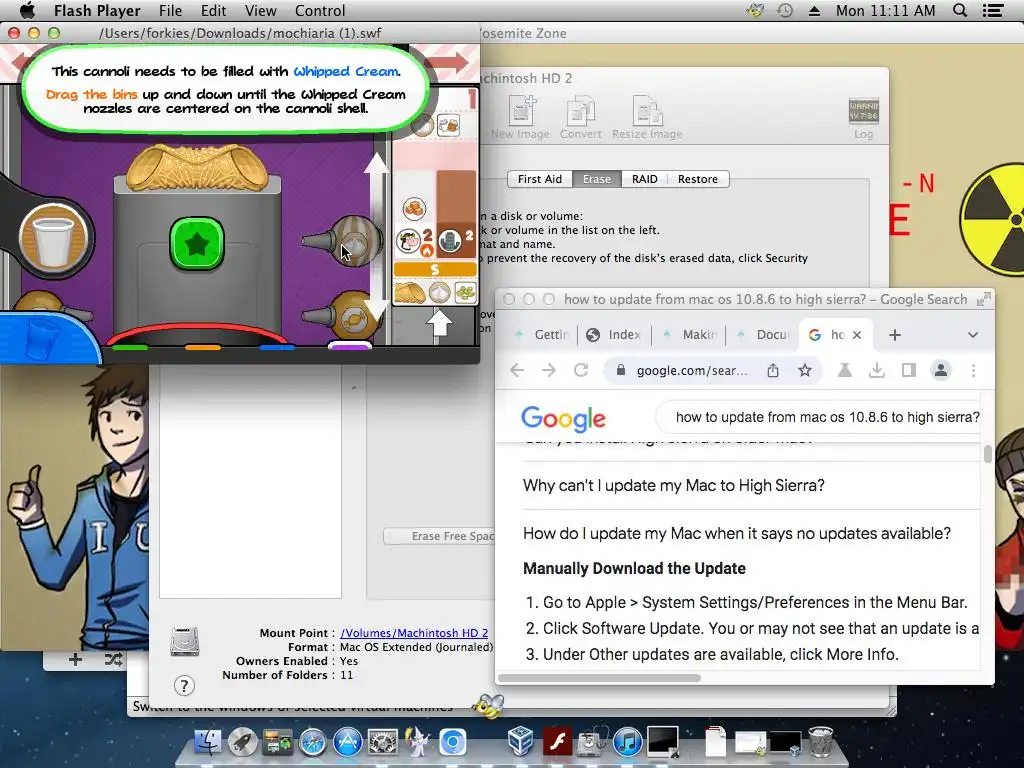Image resolution: width=1024 pixels, height=768 pixels.
Task: Click the share icon in Chrome address bar
Action: click(773, 370)
